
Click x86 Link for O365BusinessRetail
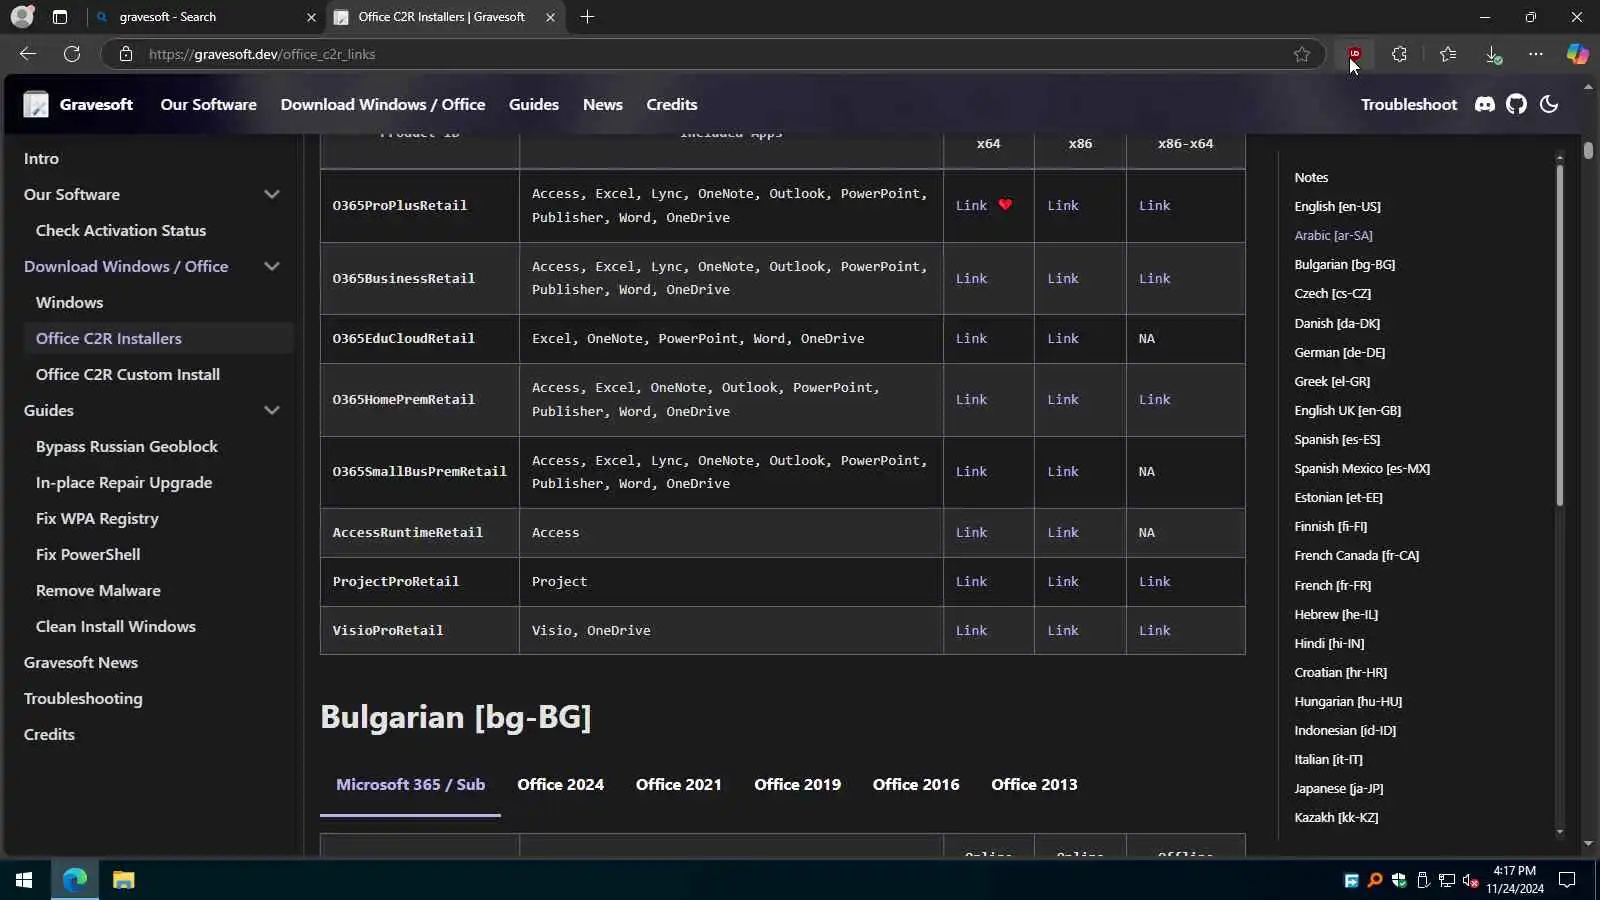(x=1063, y=278)
